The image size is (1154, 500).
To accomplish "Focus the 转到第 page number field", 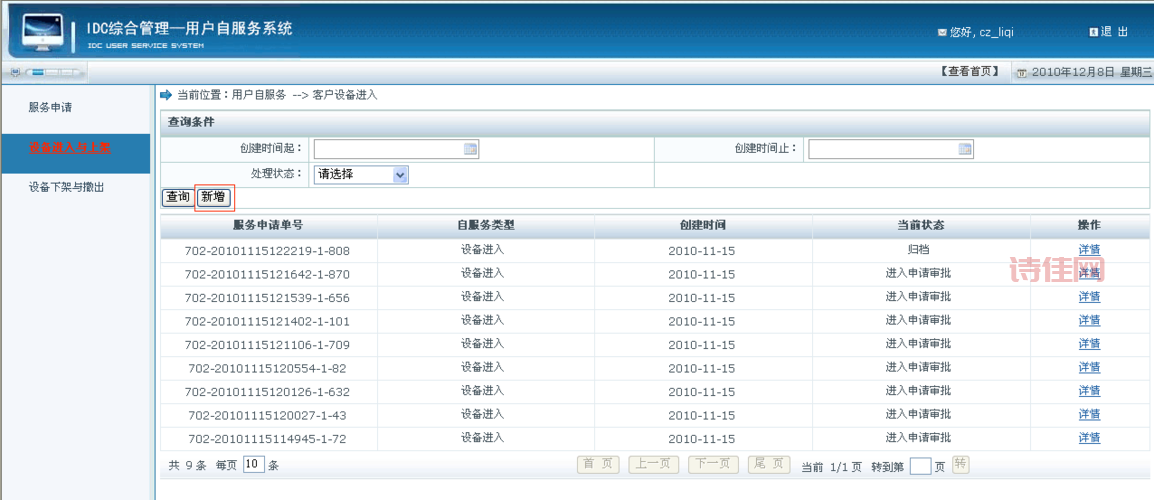I will [x=921, y=466].
